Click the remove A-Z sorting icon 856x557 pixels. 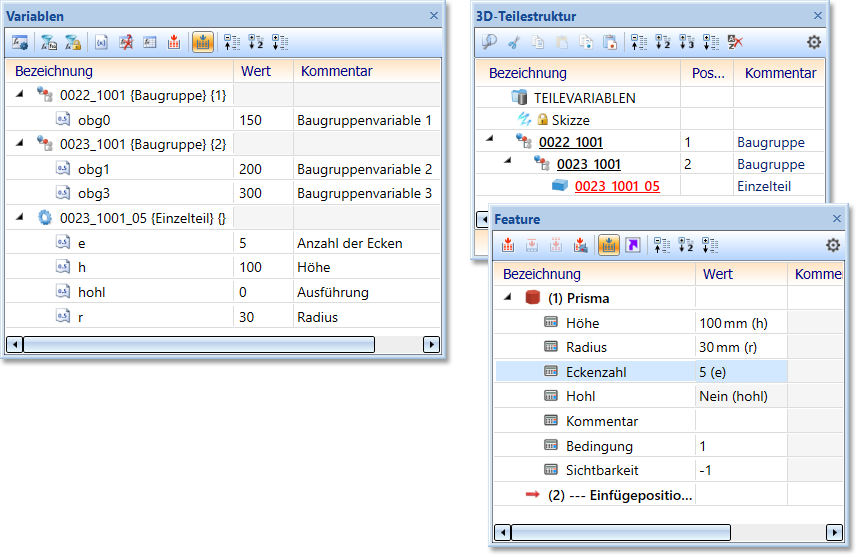click(x=735, y=42)
